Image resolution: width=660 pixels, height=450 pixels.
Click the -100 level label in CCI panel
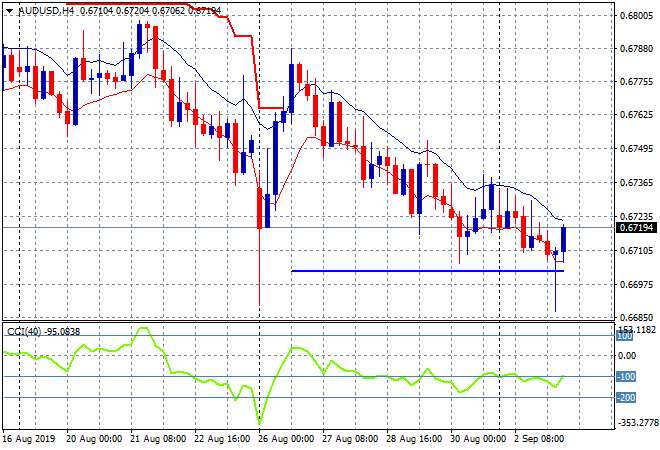[628, 377]
